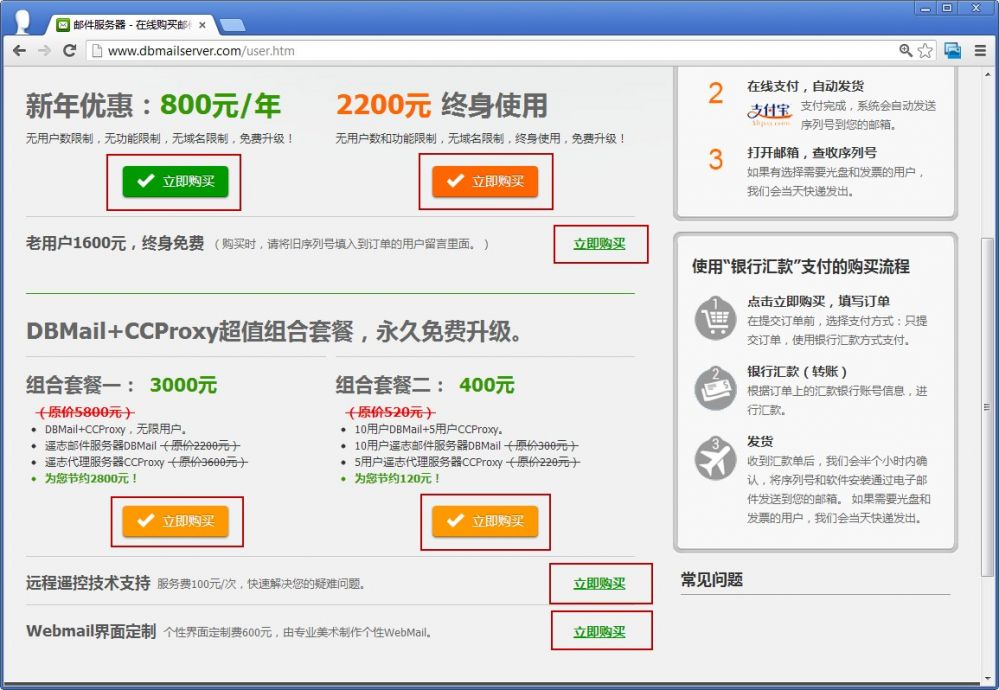Click the 银行汇款（转账） step title
999x690 pixels.
797,371
